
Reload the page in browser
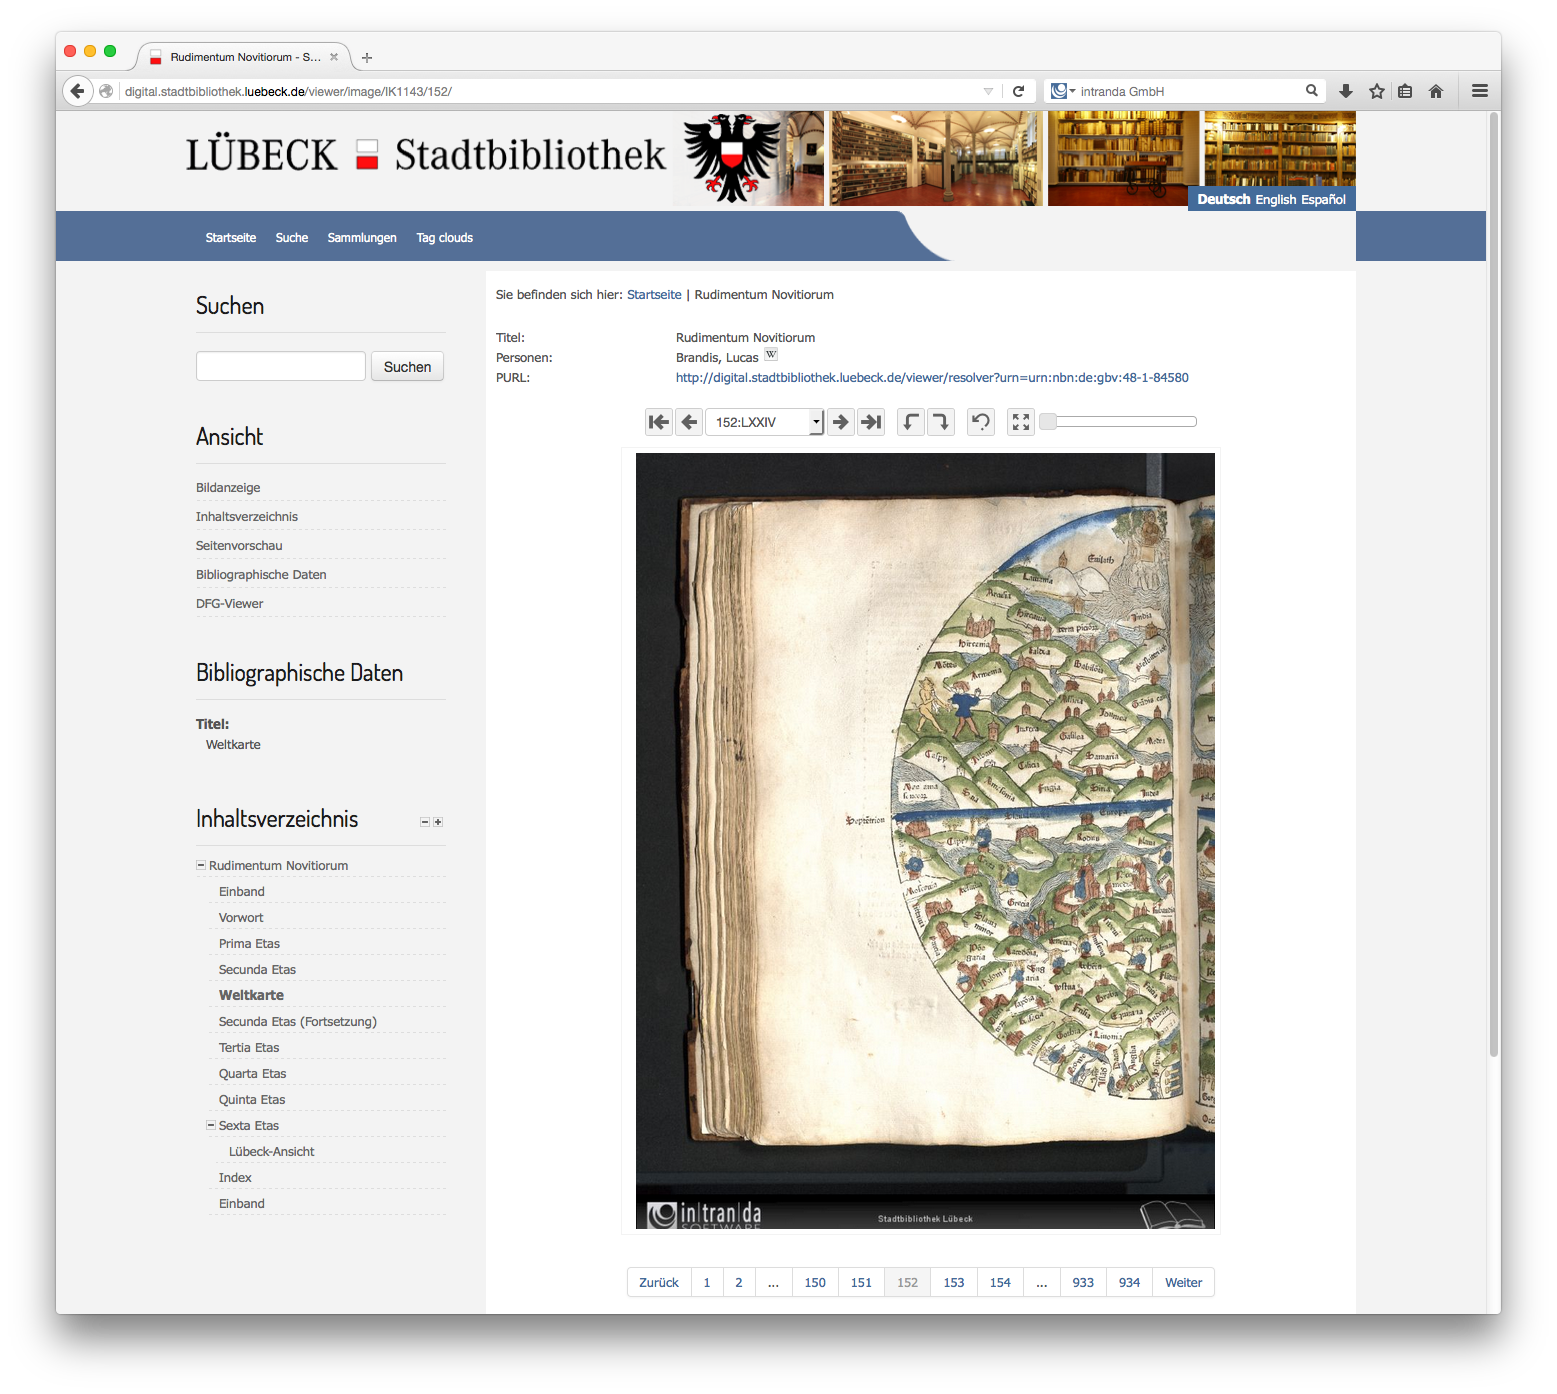click(1018, 91)
